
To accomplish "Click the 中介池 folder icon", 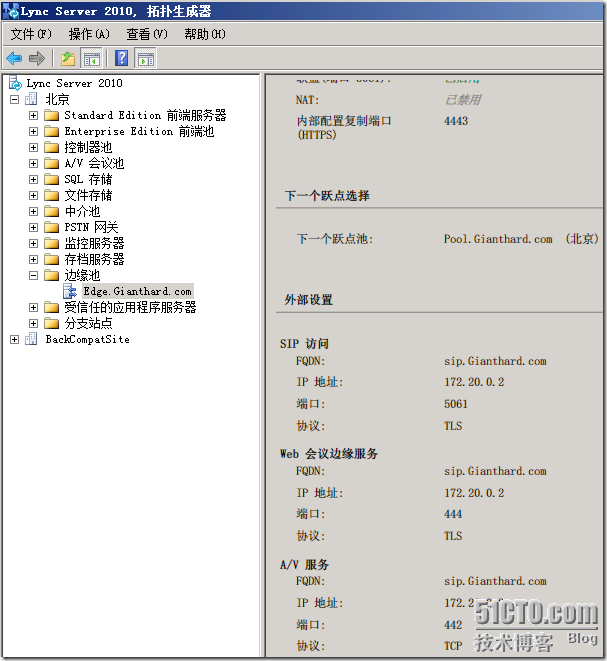I will coord(51,211).
